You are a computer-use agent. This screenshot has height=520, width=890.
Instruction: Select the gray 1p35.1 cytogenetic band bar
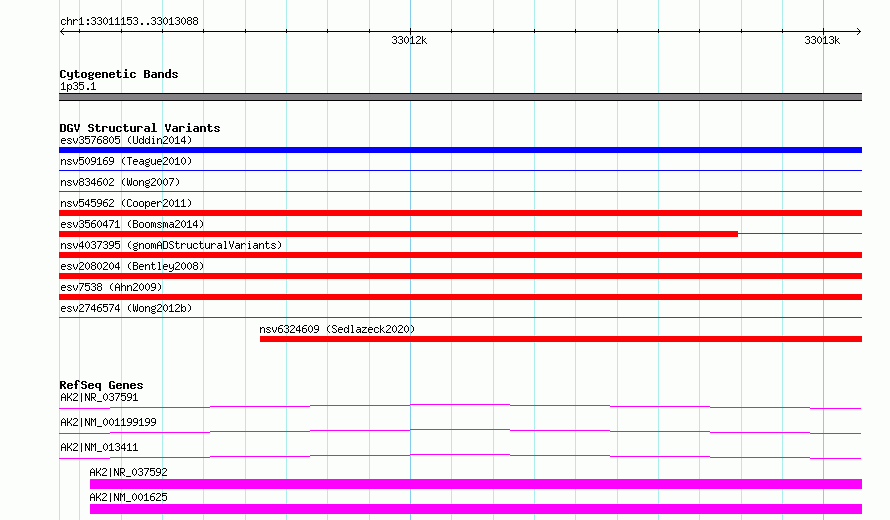[460, 97]
